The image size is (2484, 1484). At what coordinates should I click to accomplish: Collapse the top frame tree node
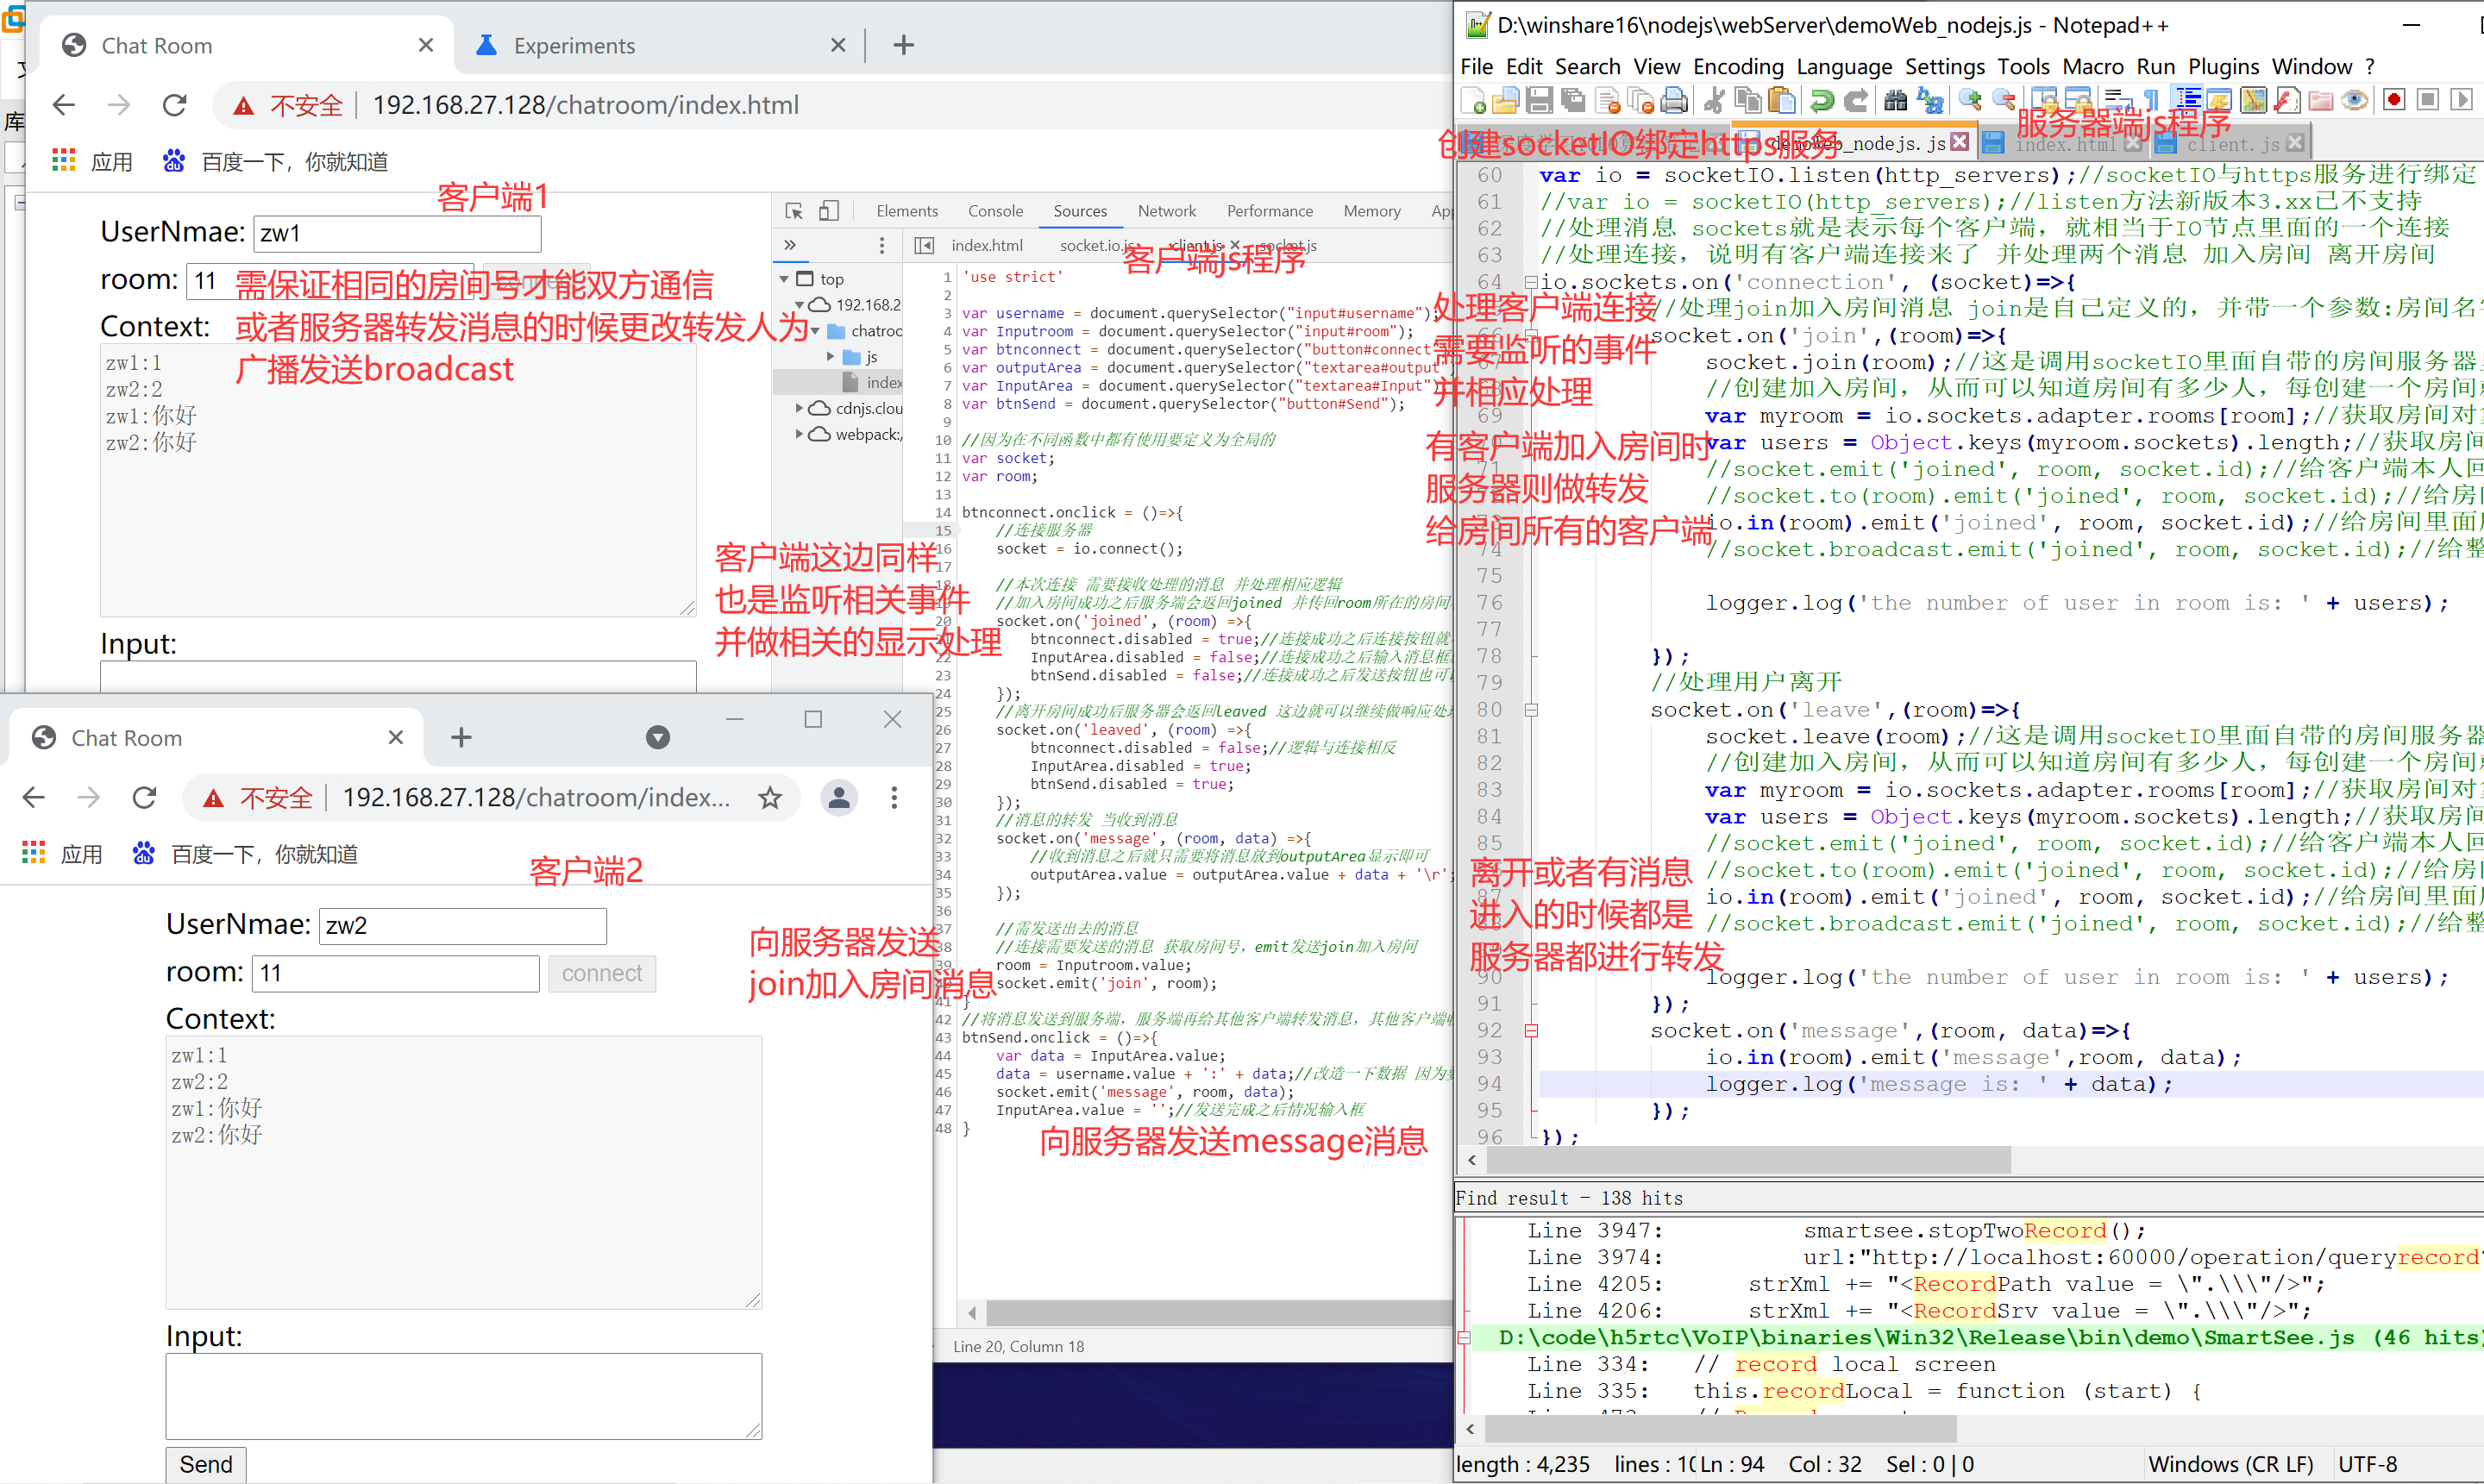[x=785, y=279]
